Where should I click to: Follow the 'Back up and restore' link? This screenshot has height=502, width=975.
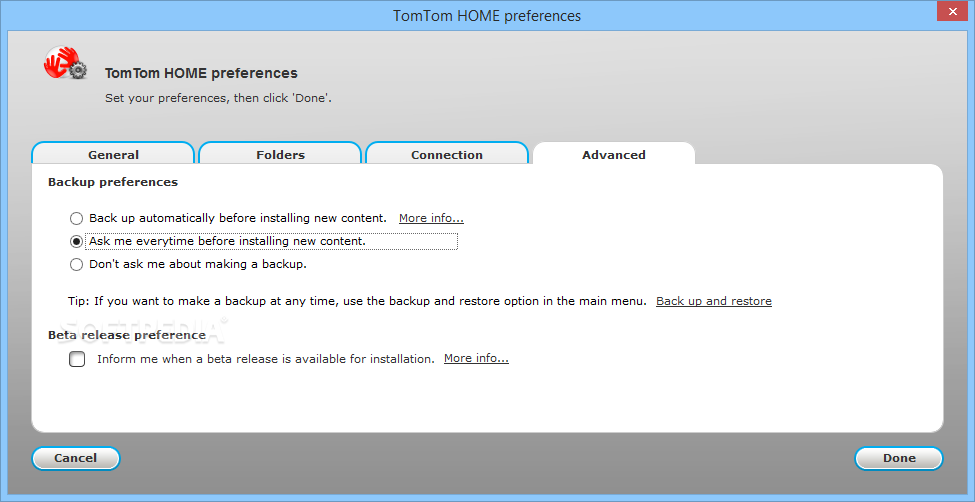(x=714, y=301)
